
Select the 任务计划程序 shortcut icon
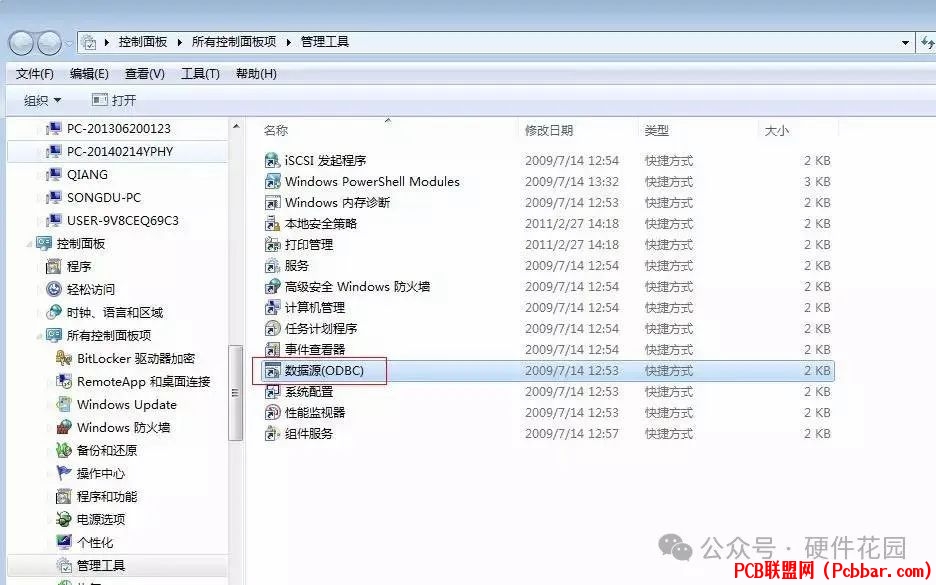pos(272,328)
